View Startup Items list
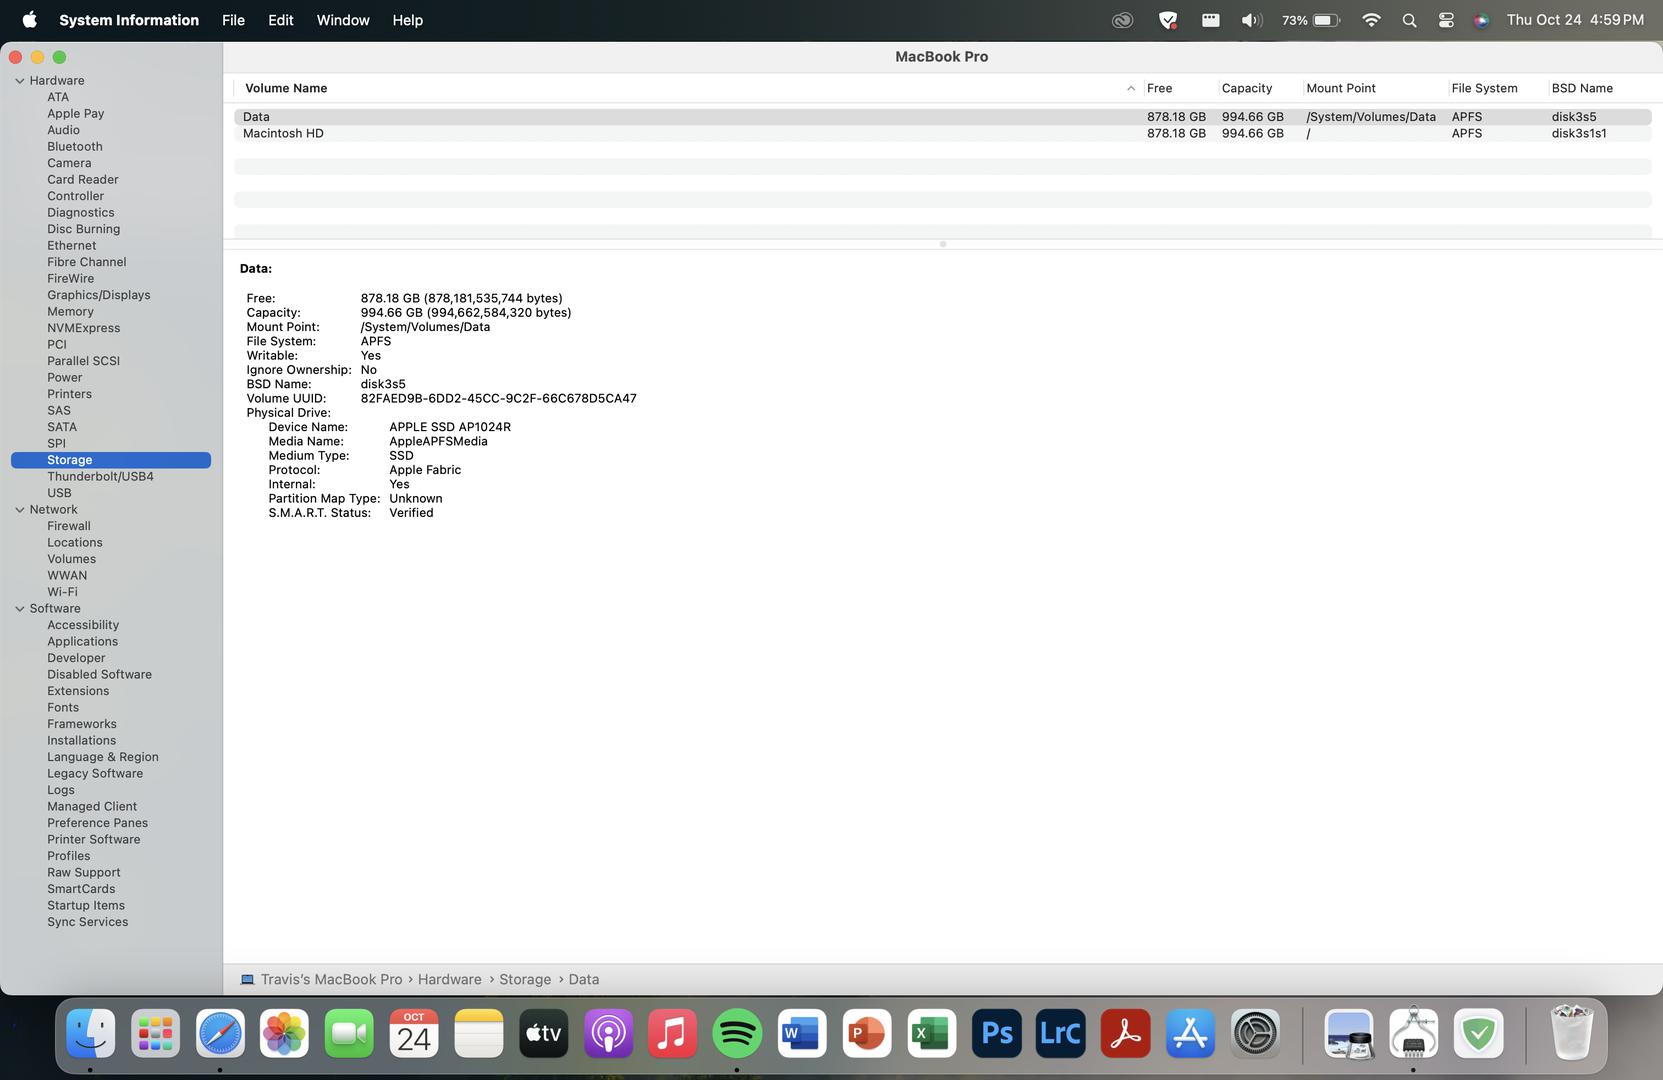Screen dimensions: 1663x1080 [86, 906]
